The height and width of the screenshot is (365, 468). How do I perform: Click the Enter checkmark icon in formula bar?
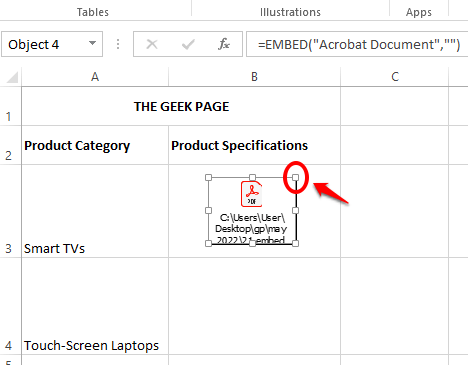[x=188, y=44]
